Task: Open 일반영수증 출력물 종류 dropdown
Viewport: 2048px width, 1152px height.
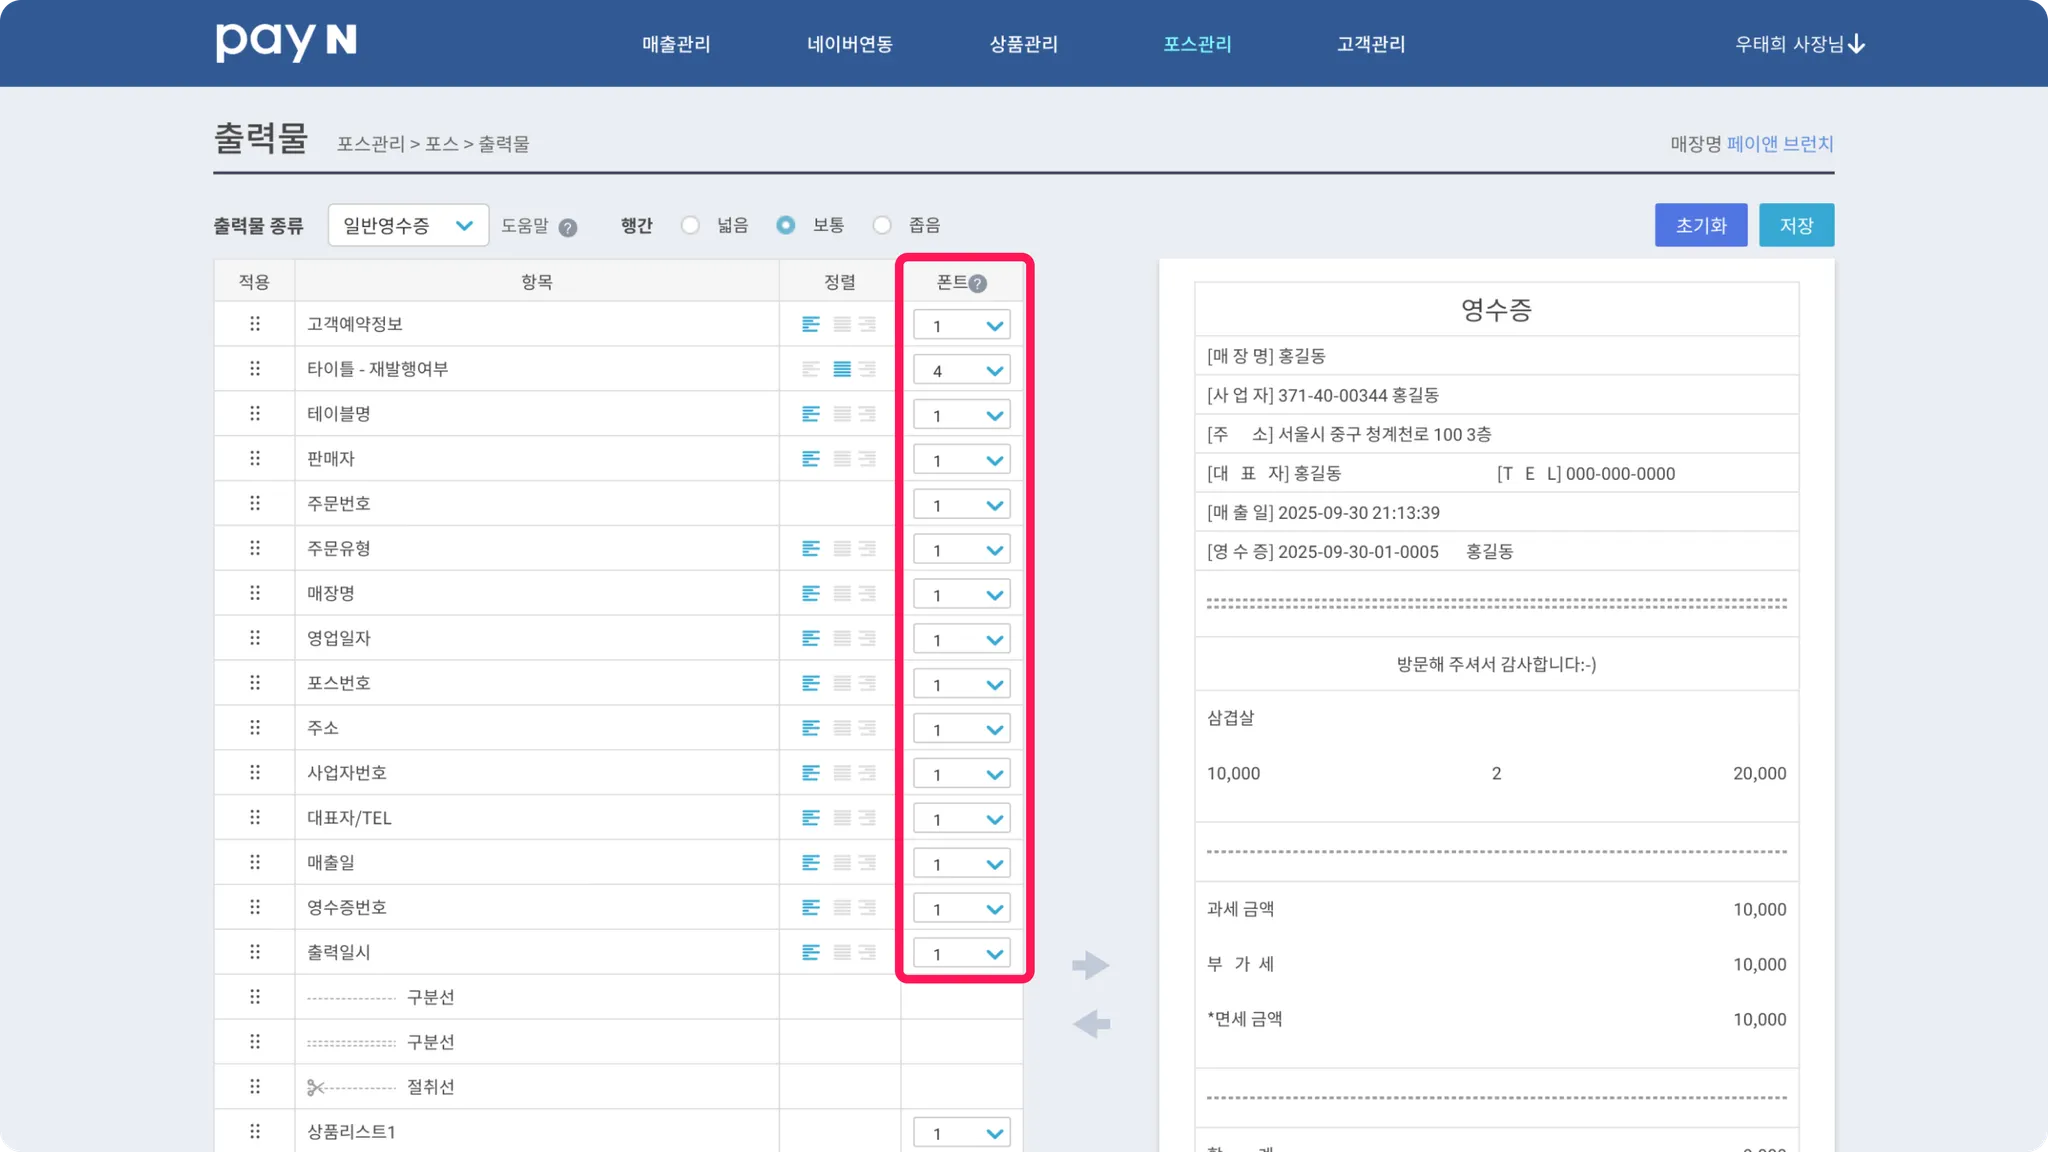Action: [x=408, y=225]
